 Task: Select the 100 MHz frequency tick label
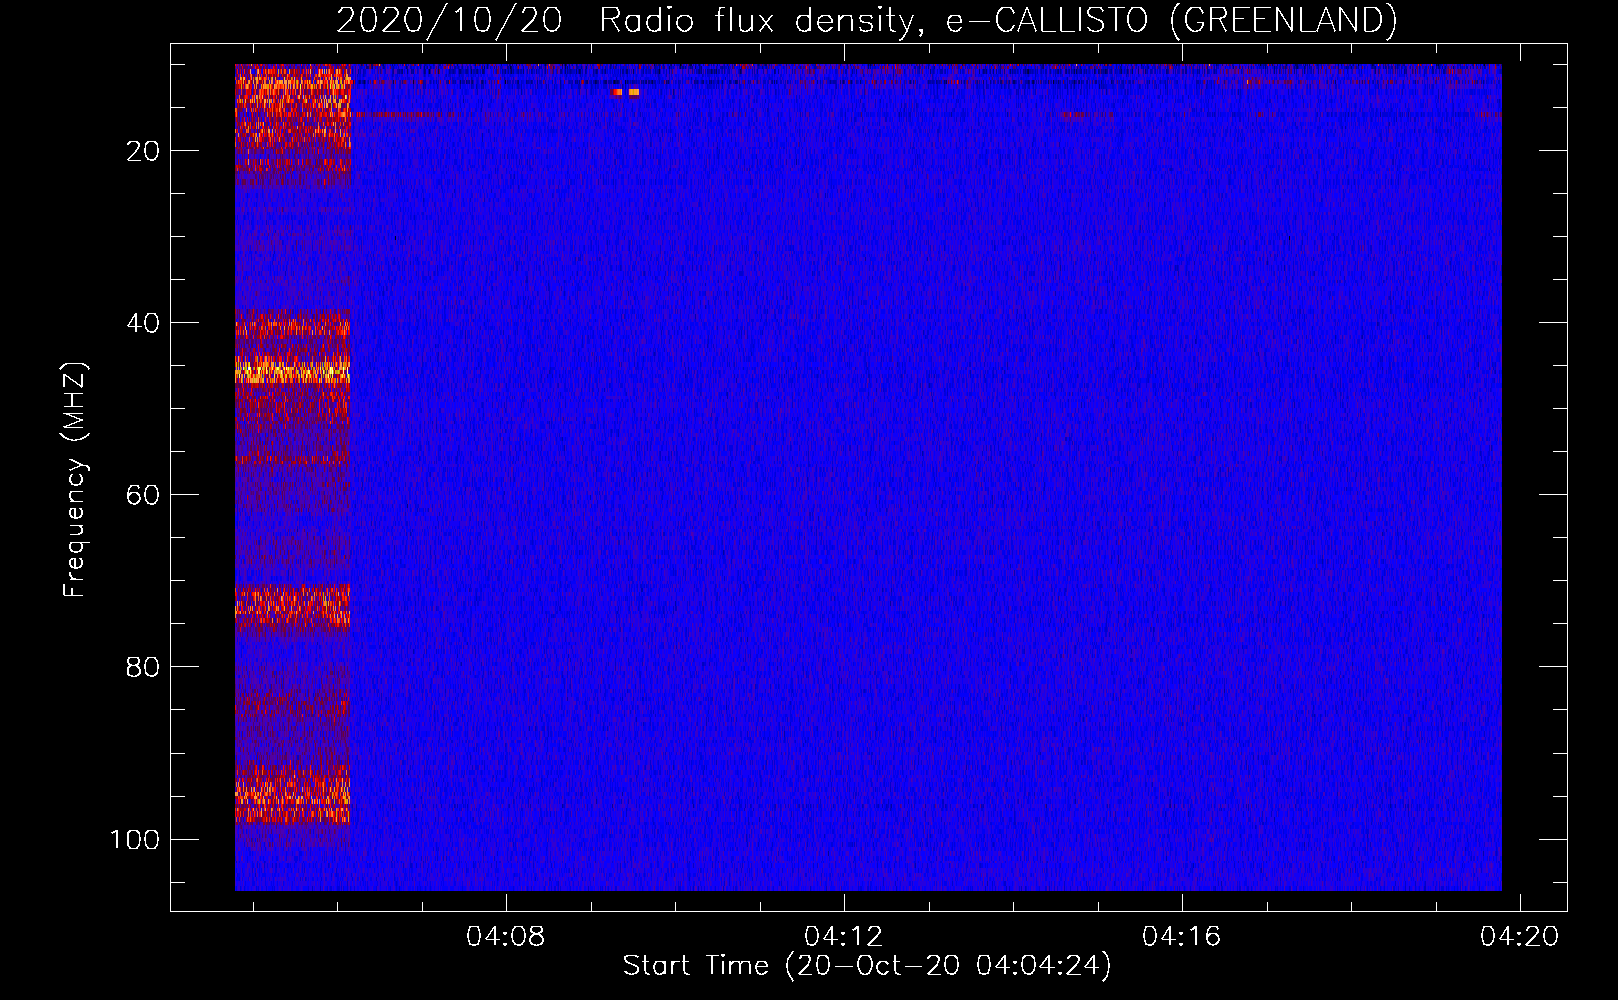click(x=135, y=839)
